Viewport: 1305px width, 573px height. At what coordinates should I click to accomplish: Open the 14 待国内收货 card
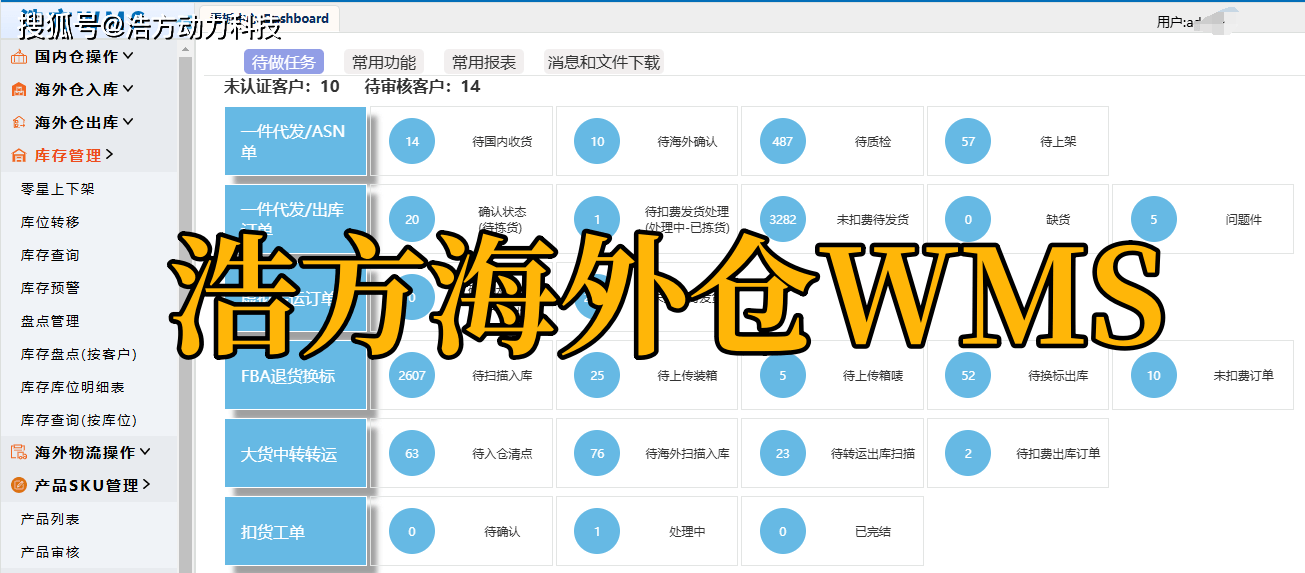tap(461, 141)
